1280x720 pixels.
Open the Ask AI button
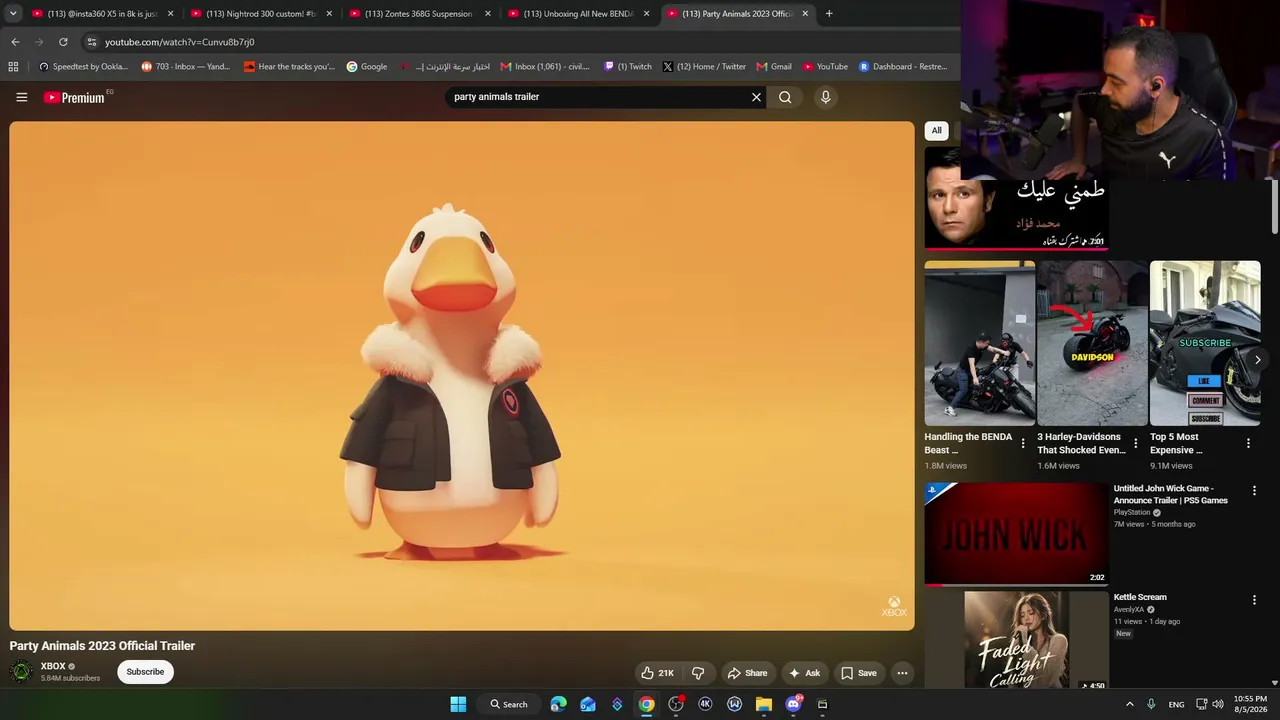pos(804,673)
